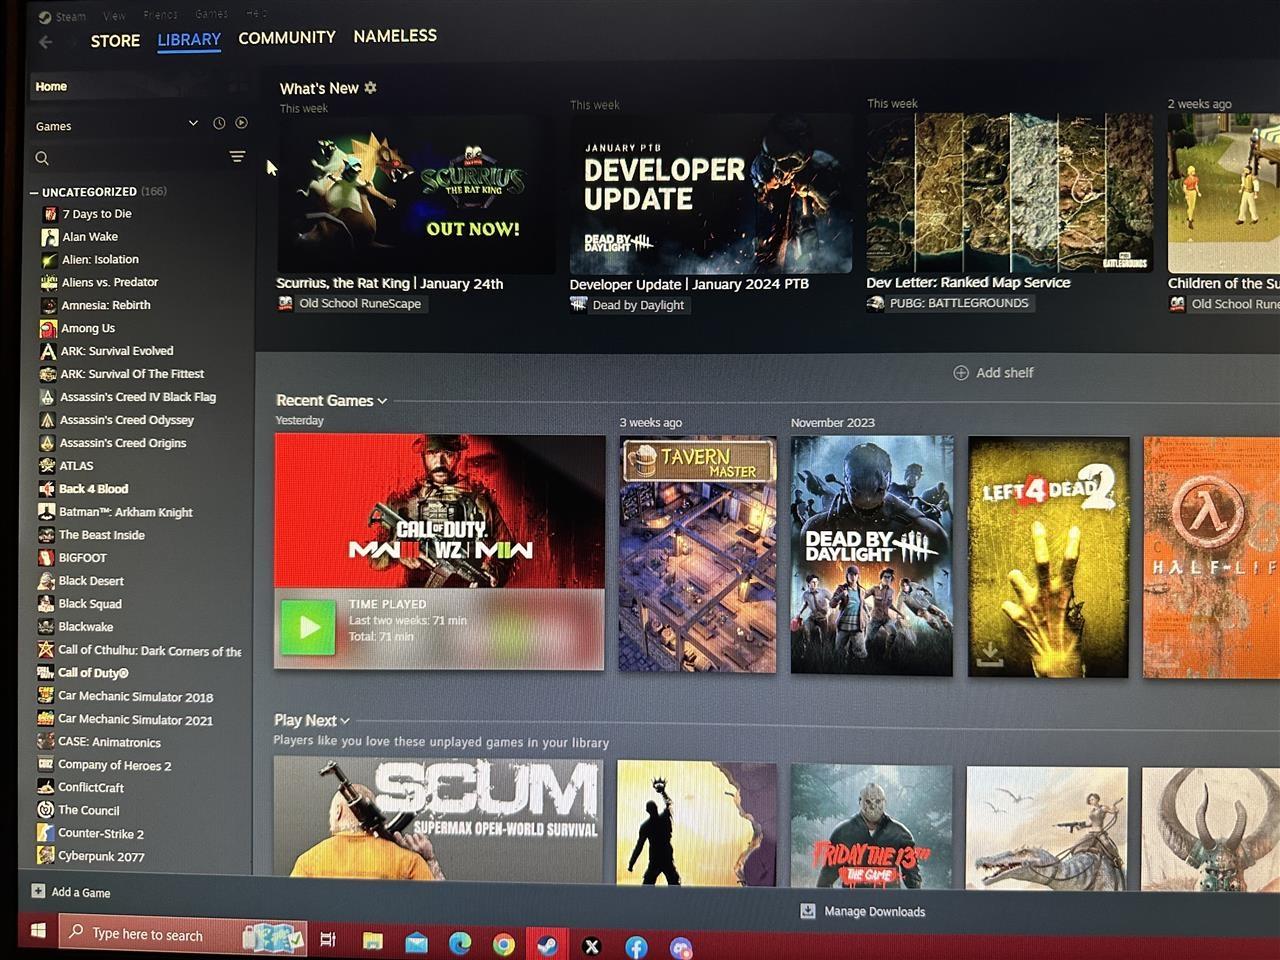Open the COMMUNITY tab
The width and height of the screenshot is (1280, 960).
pyautogui.click(x=287, y=38)
